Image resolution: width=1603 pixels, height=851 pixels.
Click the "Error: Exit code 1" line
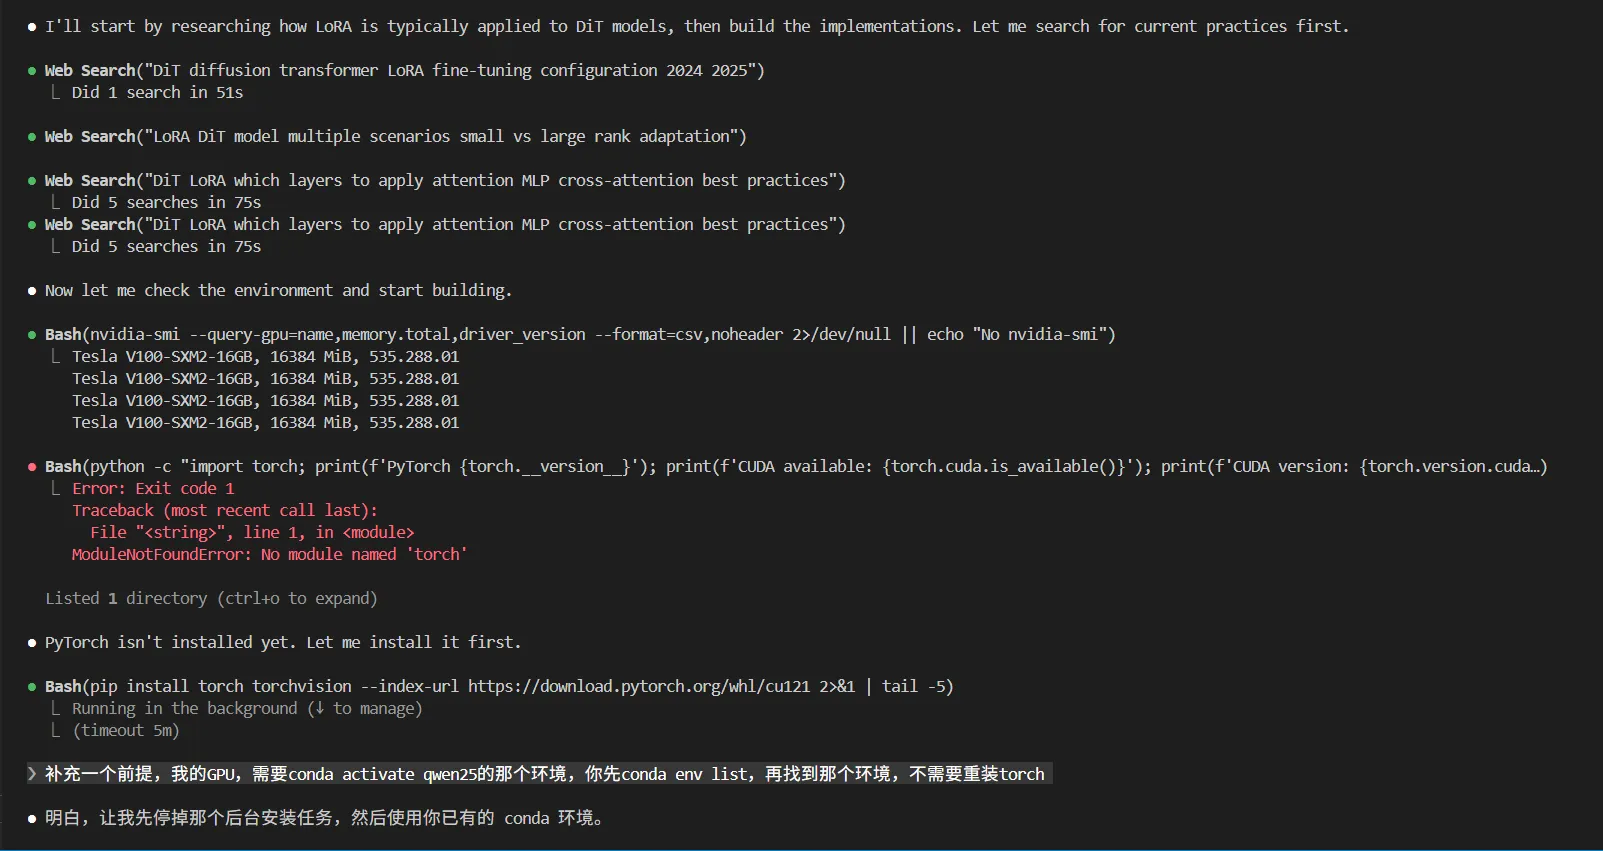pyautogui.click(x=153, y=488)
